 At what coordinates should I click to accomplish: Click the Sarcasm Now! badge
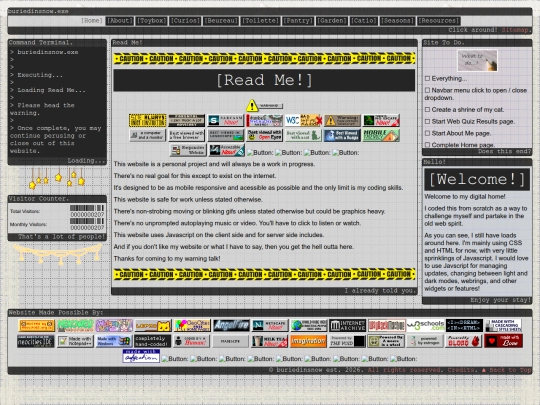point(225,121)
